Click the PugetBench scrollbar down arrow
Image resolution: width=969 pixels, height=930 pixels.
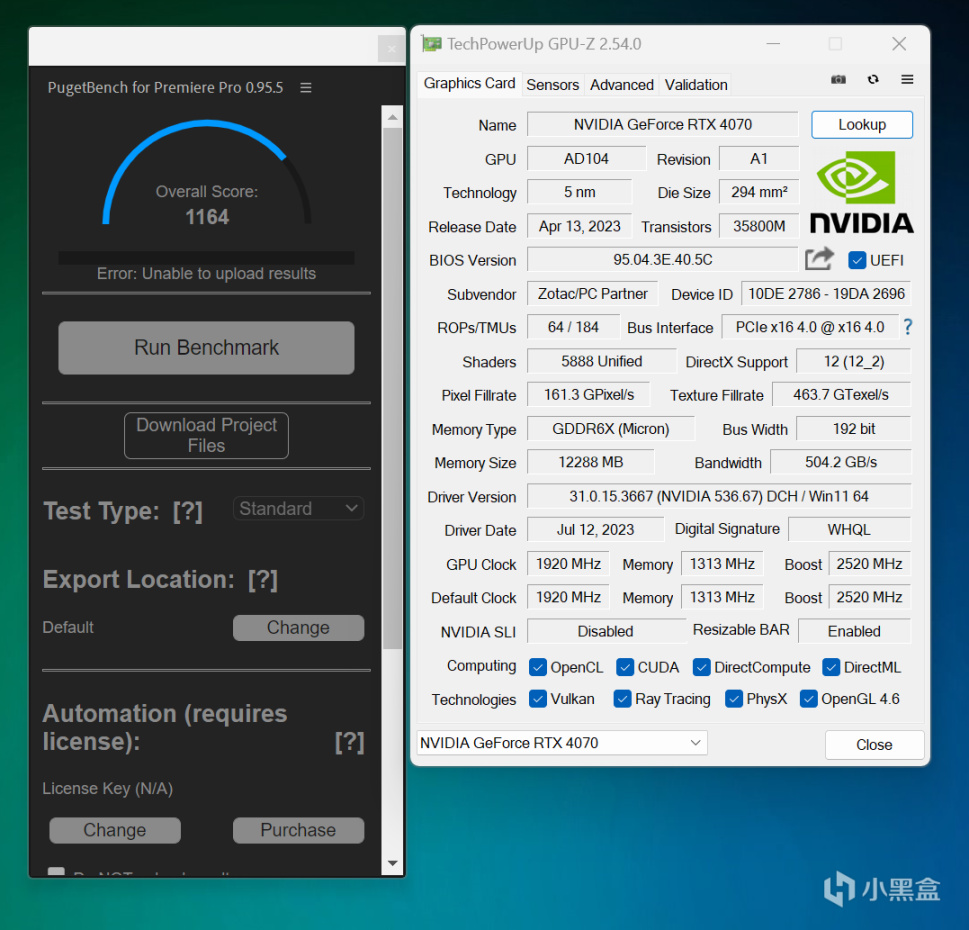pos(392,863)
